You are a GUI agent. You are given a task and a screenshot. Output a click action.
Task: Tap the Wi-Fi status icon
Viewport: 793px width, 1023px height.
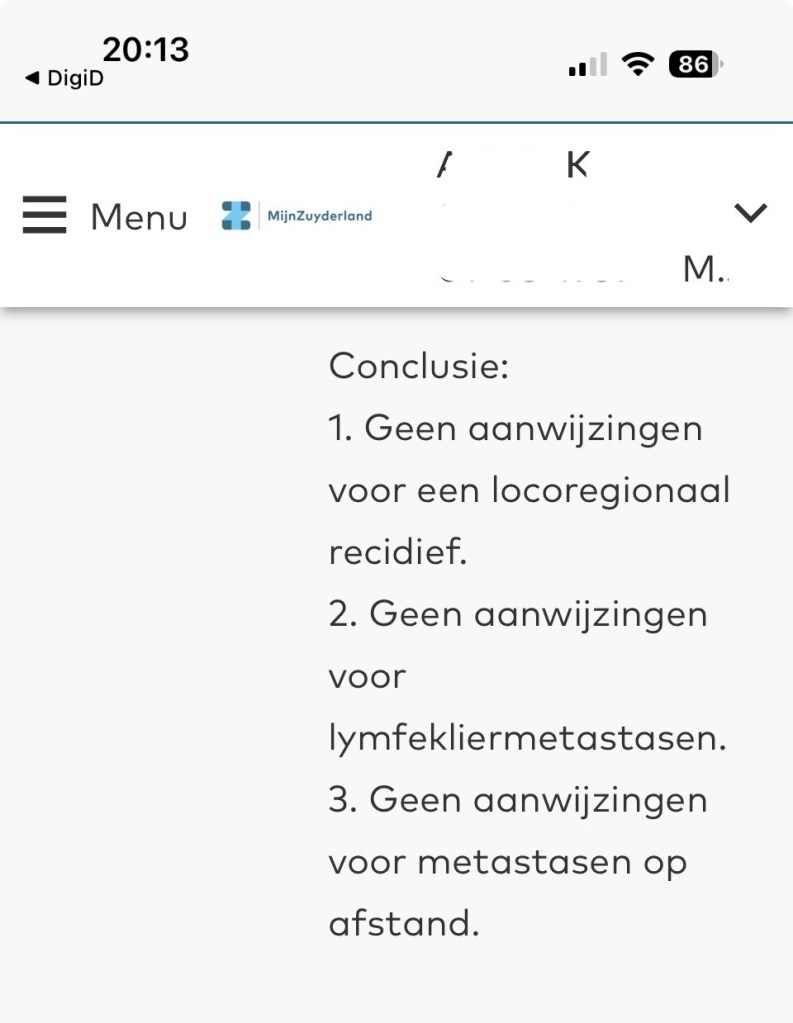coord(636,65)
